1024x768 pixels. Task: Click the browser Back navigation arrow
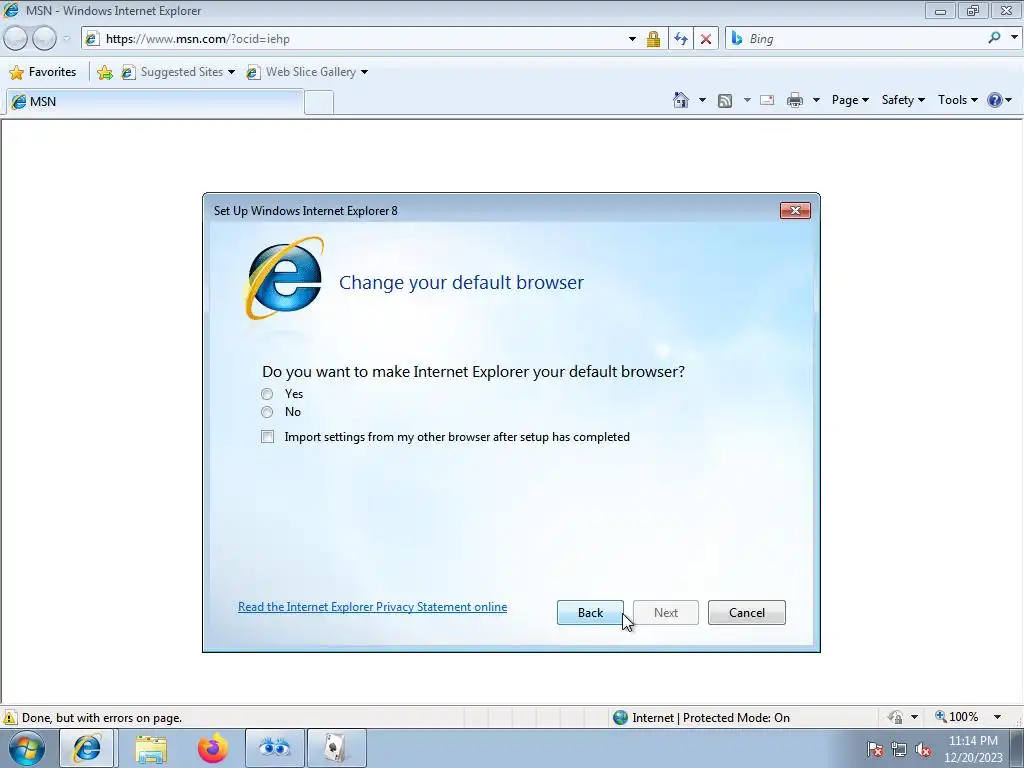pyautogui.click(x=16, y=39)
